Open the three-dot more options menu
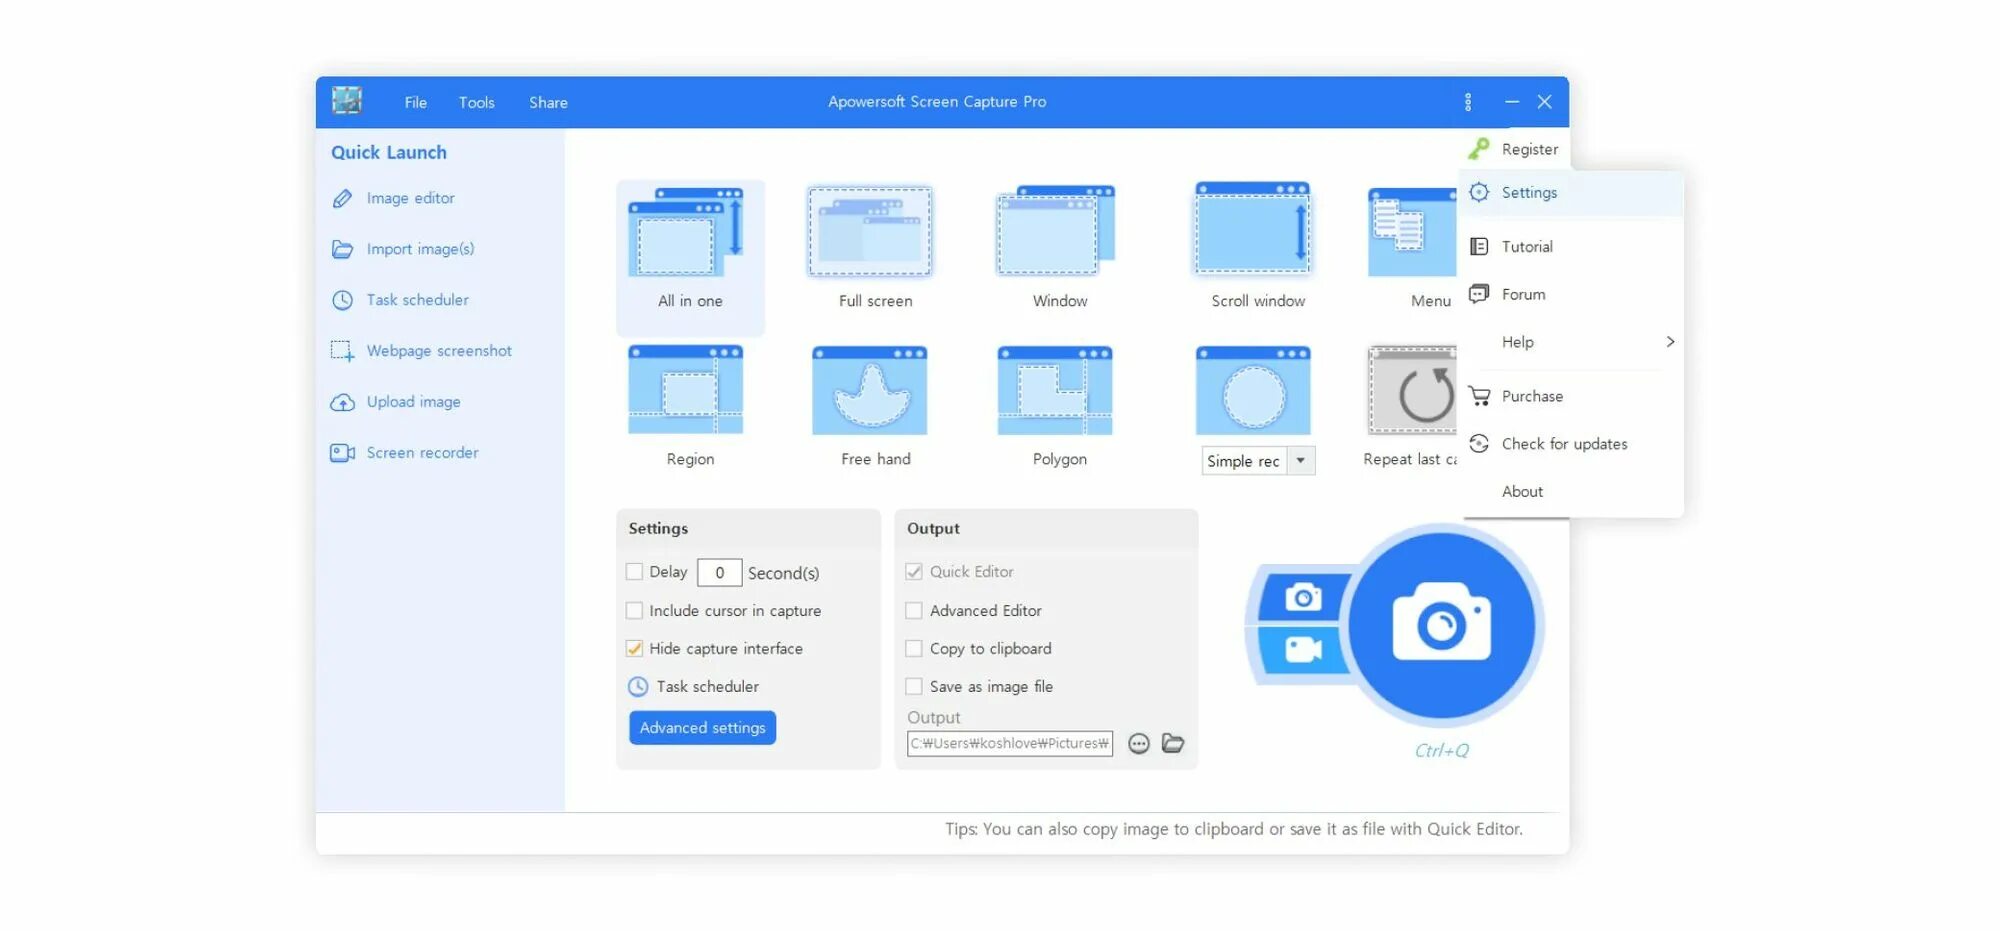The image size is (2000, 931). 1467,102
